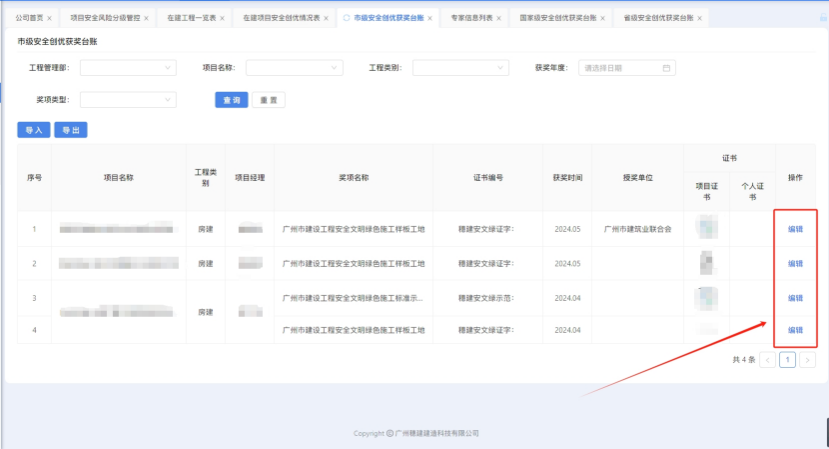Open project certificate thumbnail in row 1
829x449 pixels.
[706, 228]
